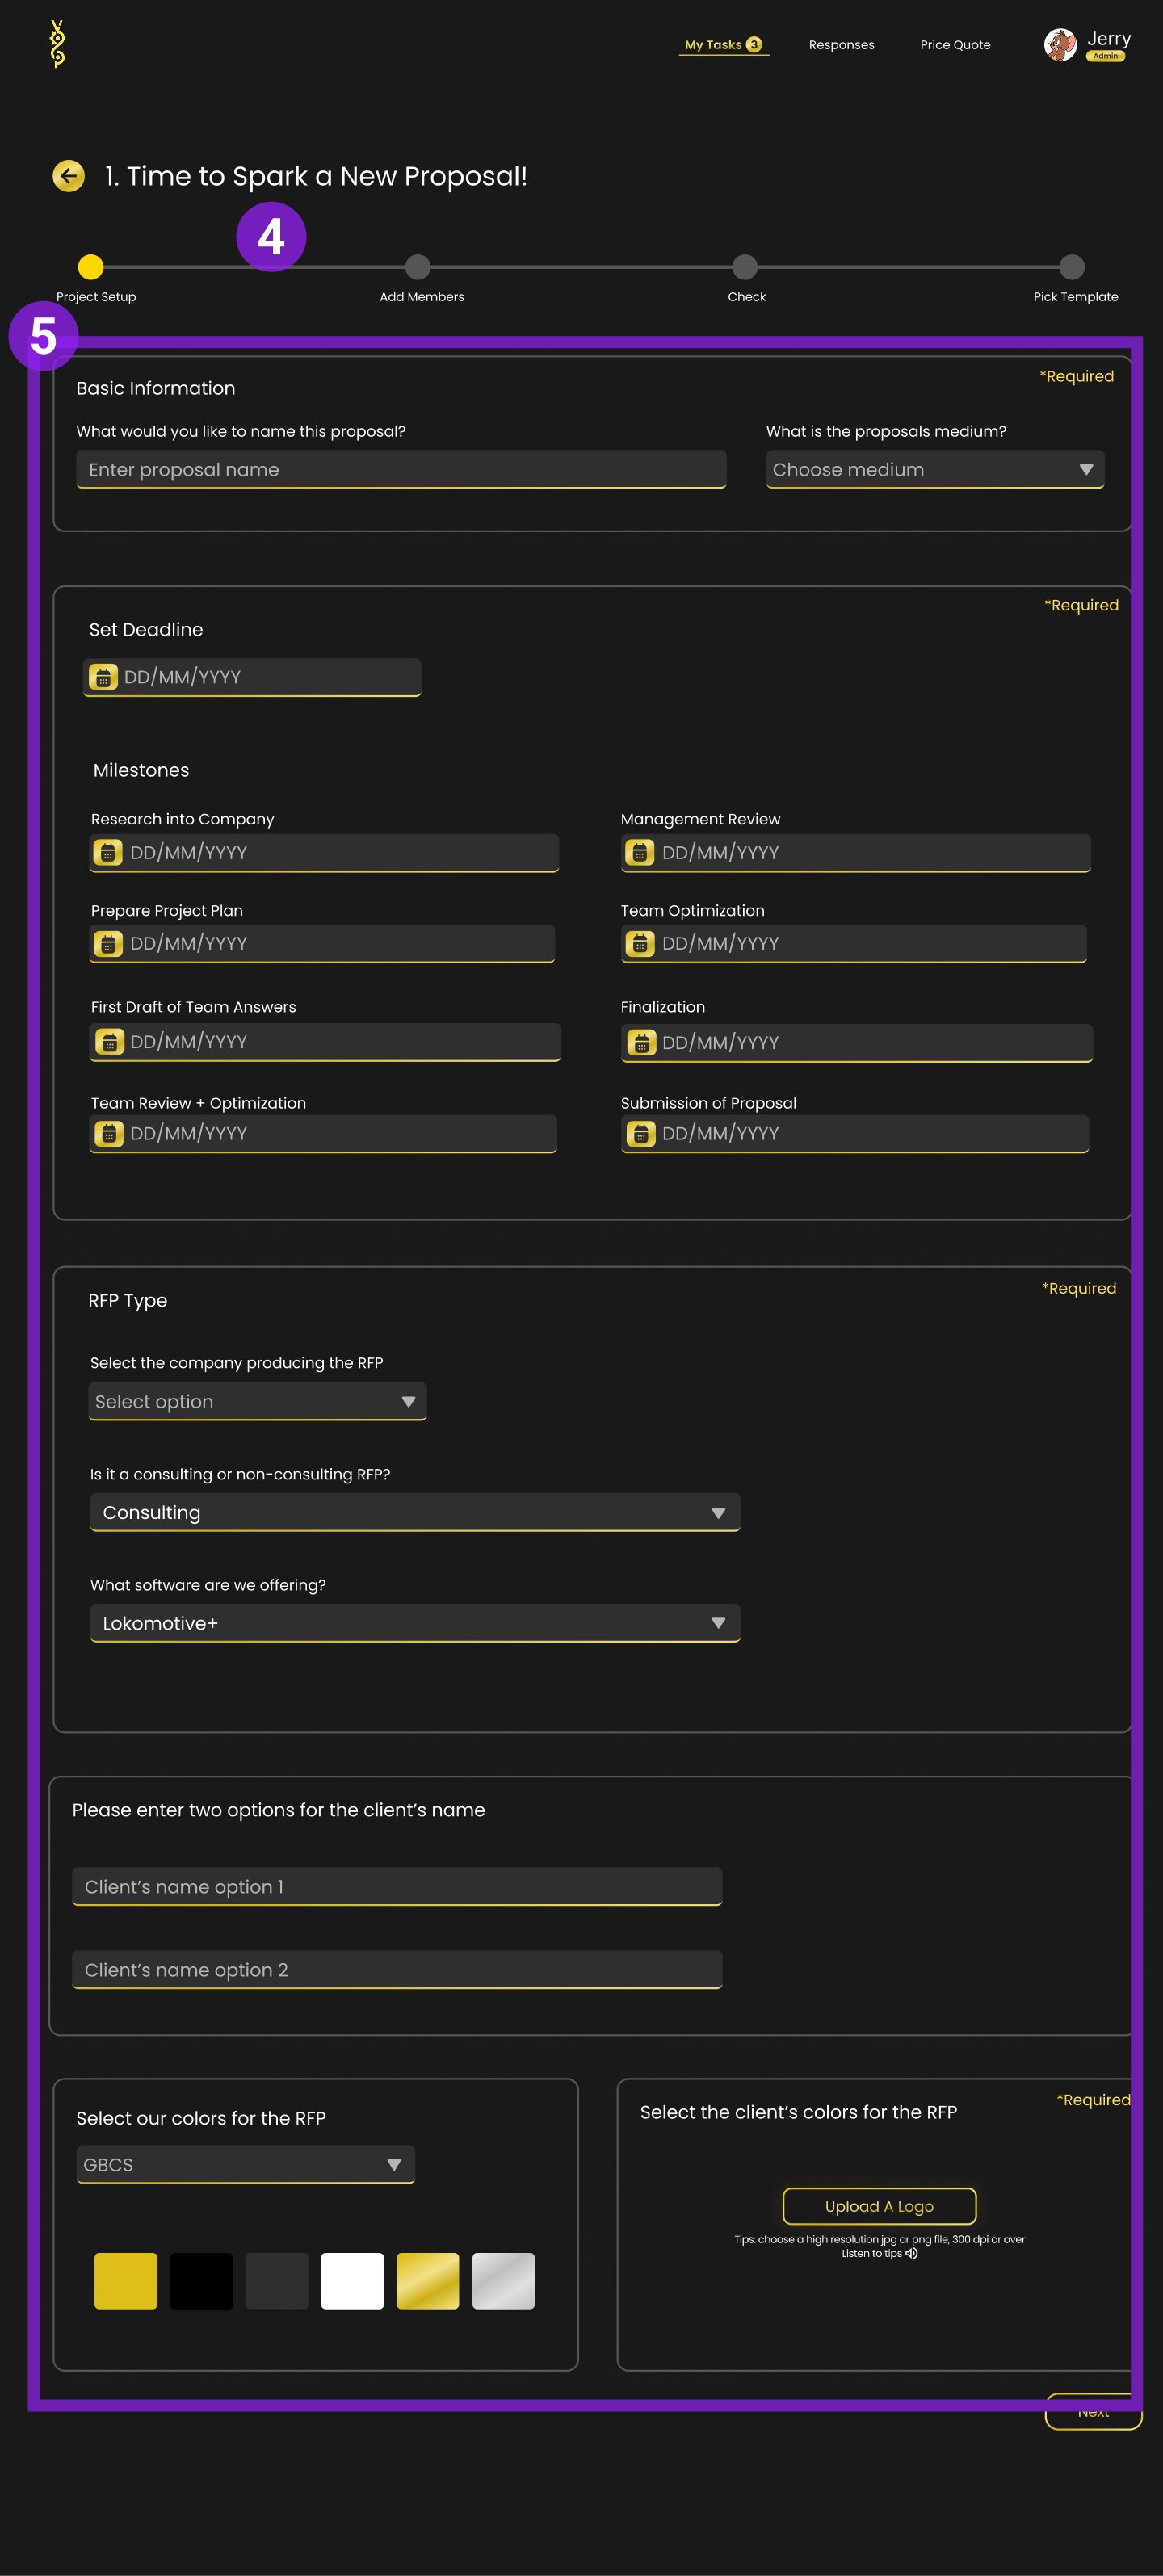Open the Price Quote menu item
This screenshot has width=1163, height=2576.
[x=955, y=45]
